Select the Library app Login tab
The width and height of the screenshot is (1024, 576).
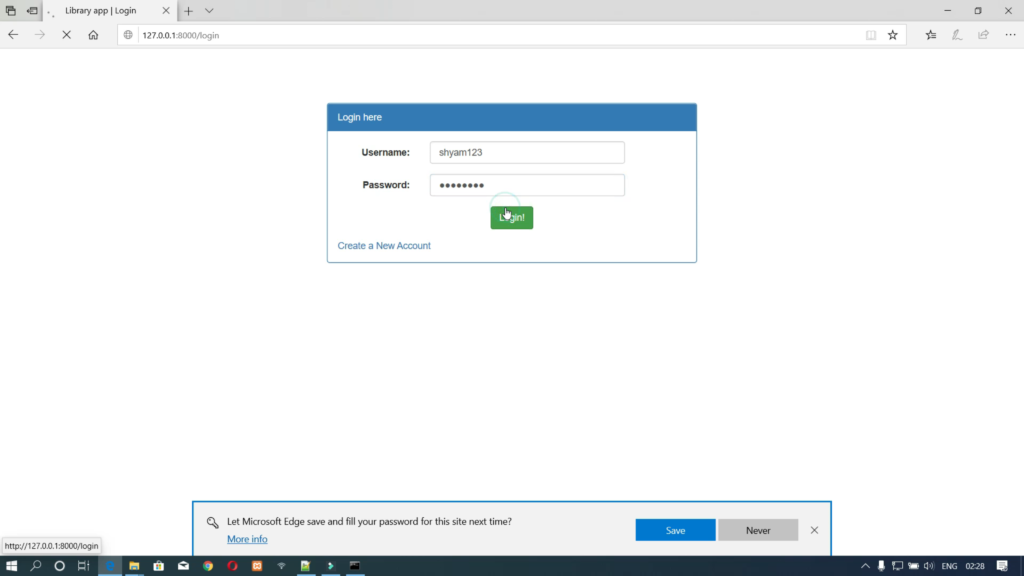click(110, 11)
